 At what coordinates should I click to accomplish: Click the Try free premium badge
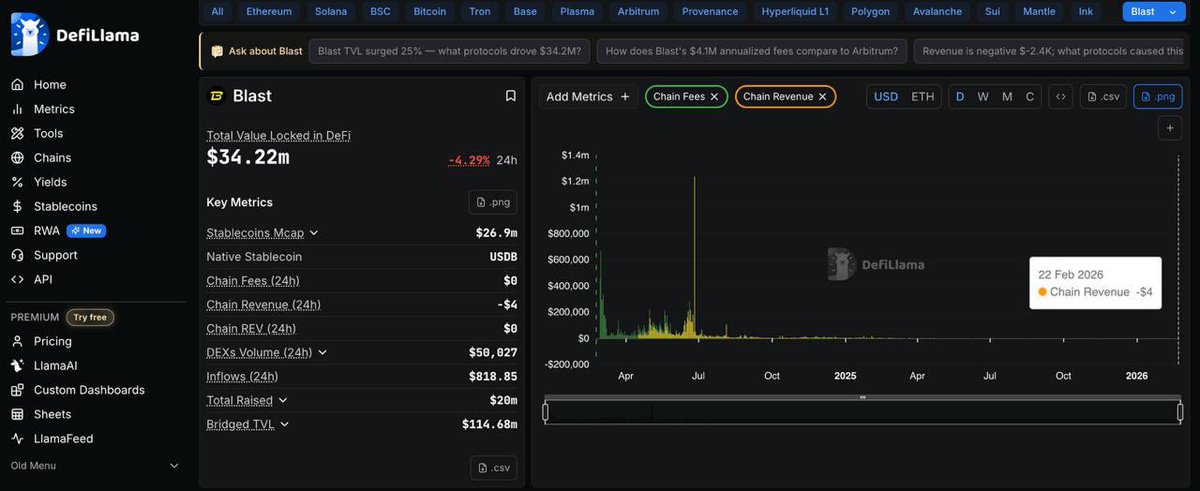pos(90,317)
